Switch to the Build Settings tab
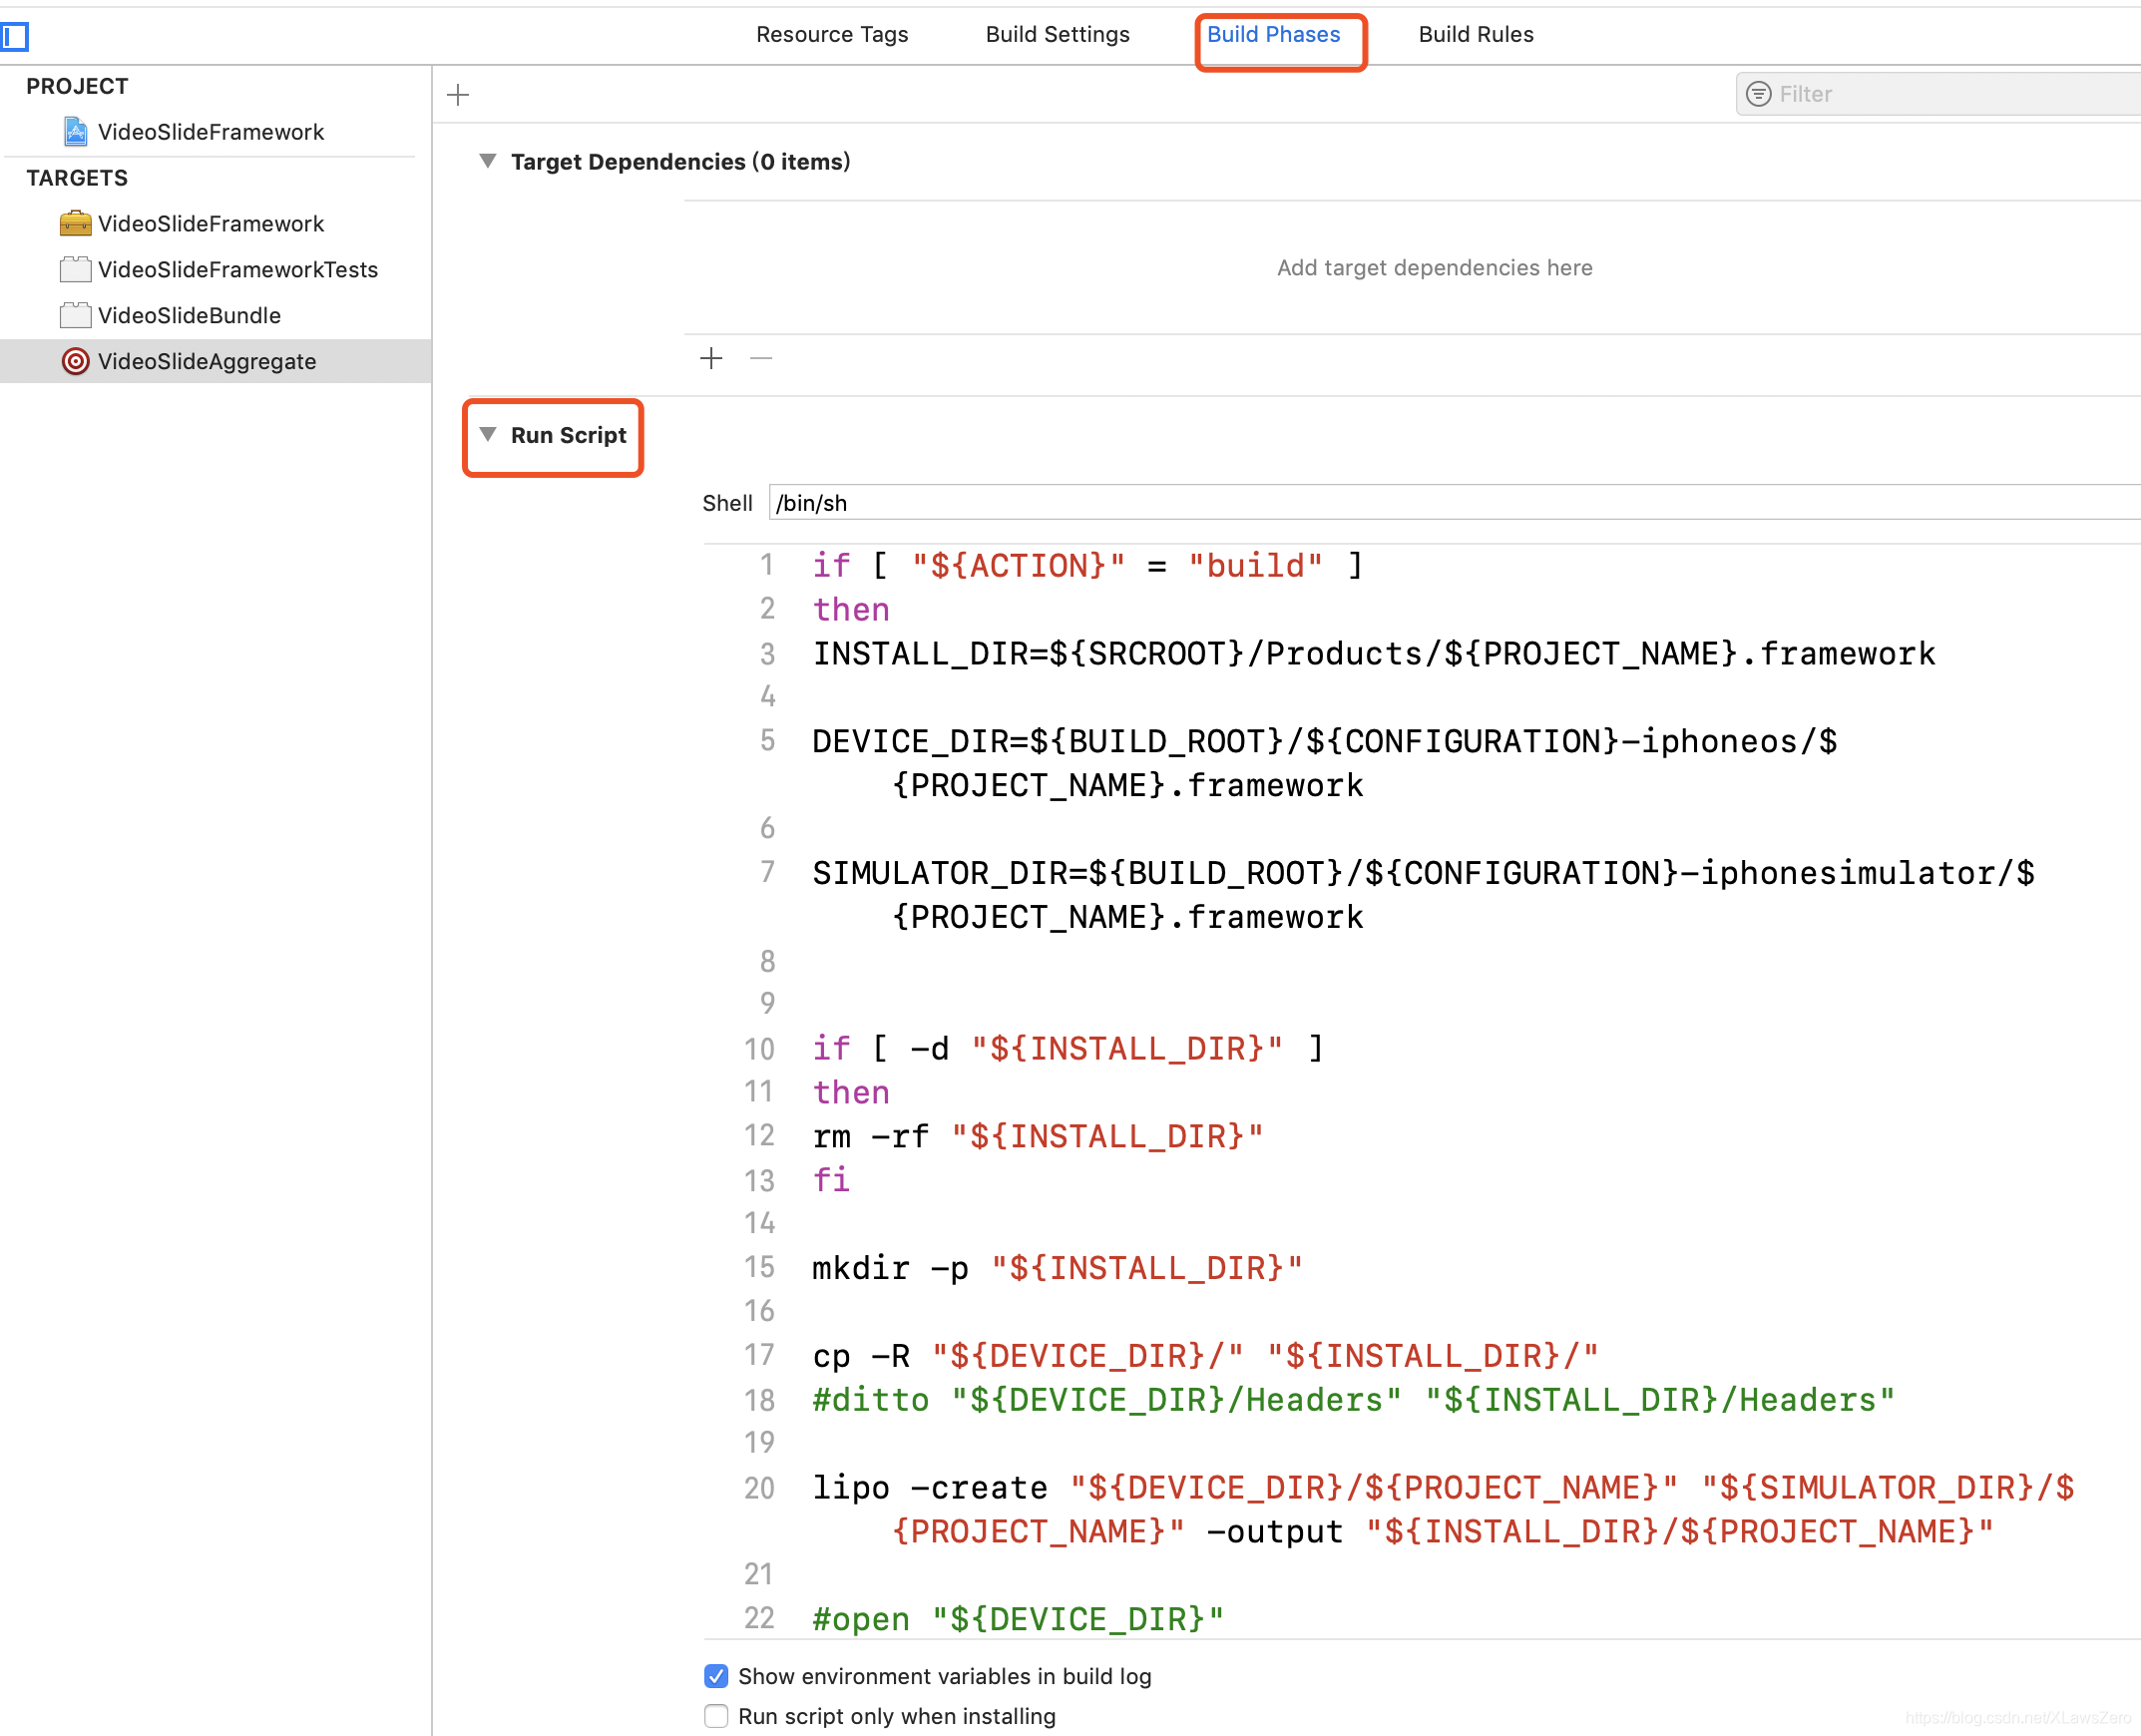The width and height of the screenshot is (2141, 1736). pyautogui.click(x=1057, y=34)
